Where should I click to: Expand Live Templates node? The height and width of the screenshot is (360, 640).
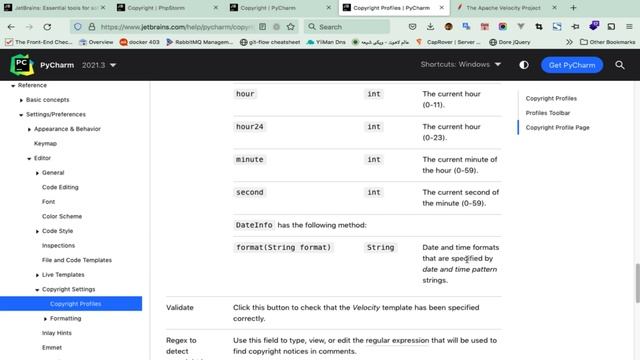pyautogui.click(x=37, y=275)
